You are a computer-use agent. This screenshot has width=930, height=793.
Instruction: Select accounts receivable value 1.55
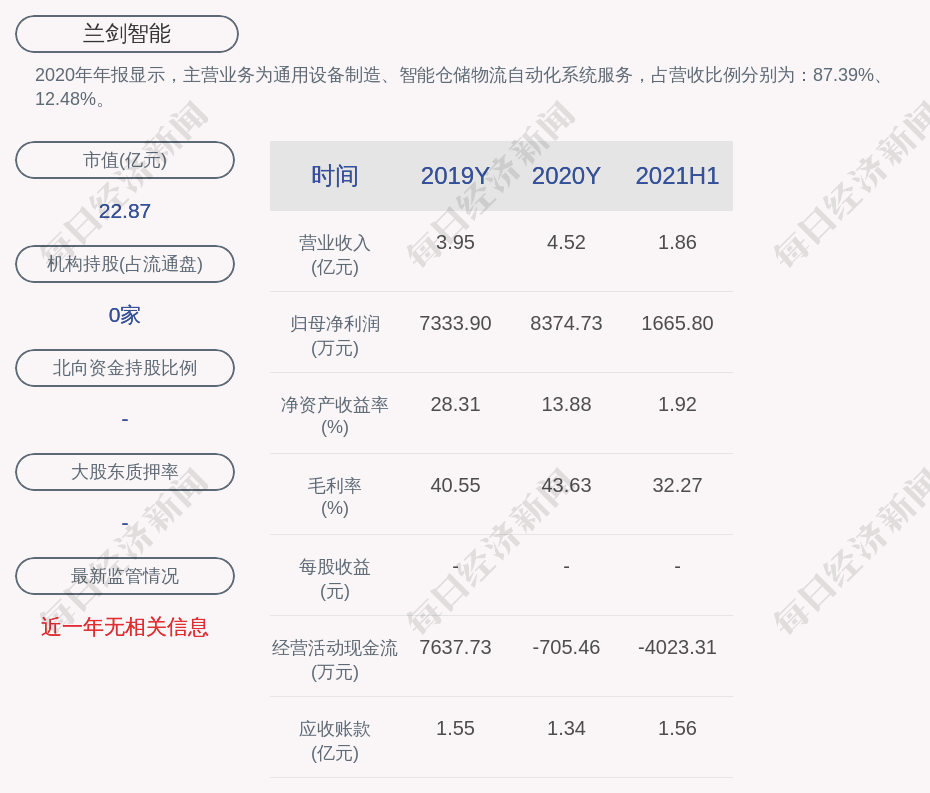click(455, 728)
